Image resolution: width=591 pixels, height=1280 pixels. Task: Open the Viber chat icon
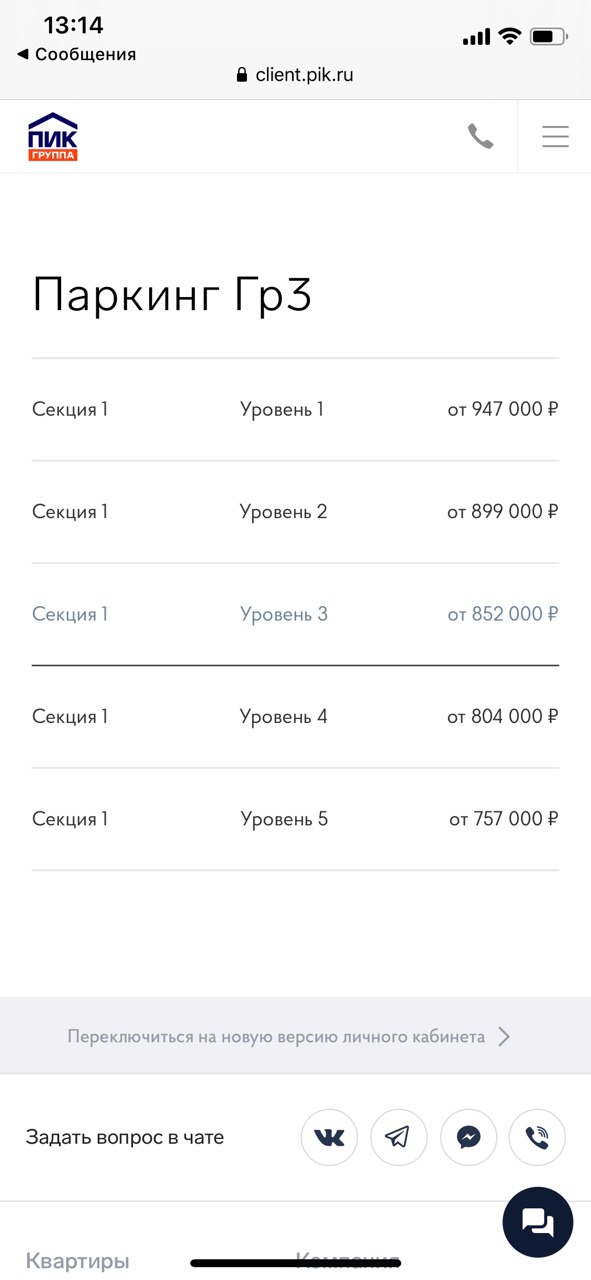tap(537, 1137)
